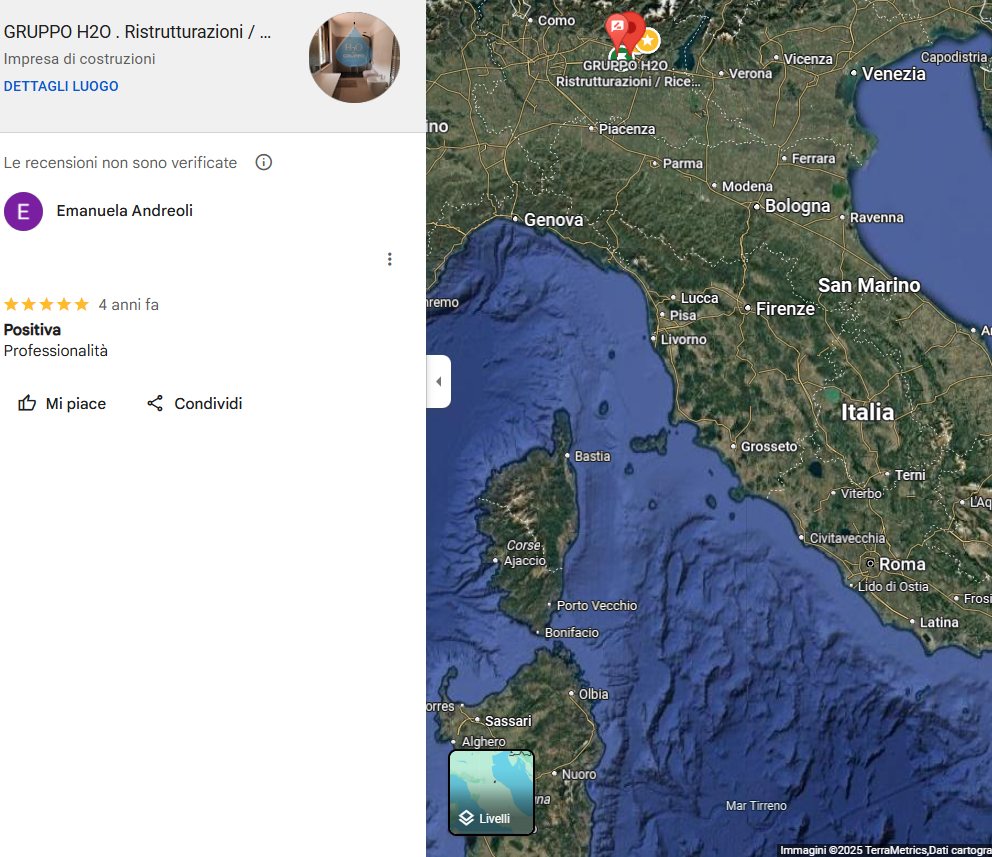The width and height of the screenshot is (992, 857).
Task: Select the Firenze city label
Action: pyautogui.click(x=785, y=309)
